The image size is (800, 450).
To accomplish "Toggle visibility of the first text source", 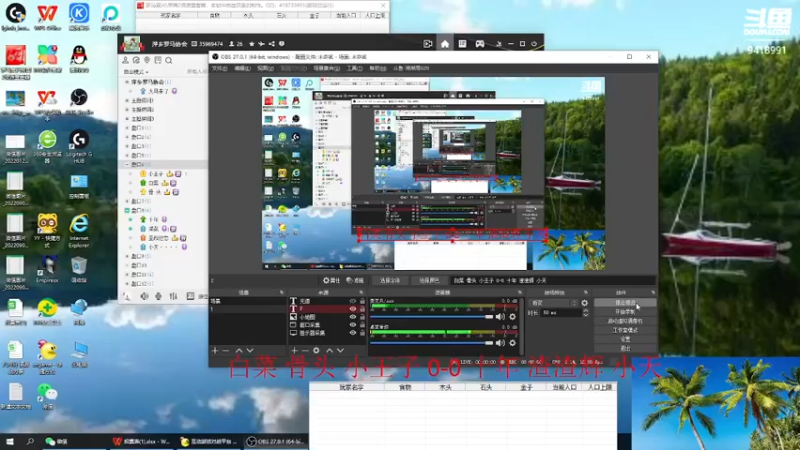I will (353, 301).
